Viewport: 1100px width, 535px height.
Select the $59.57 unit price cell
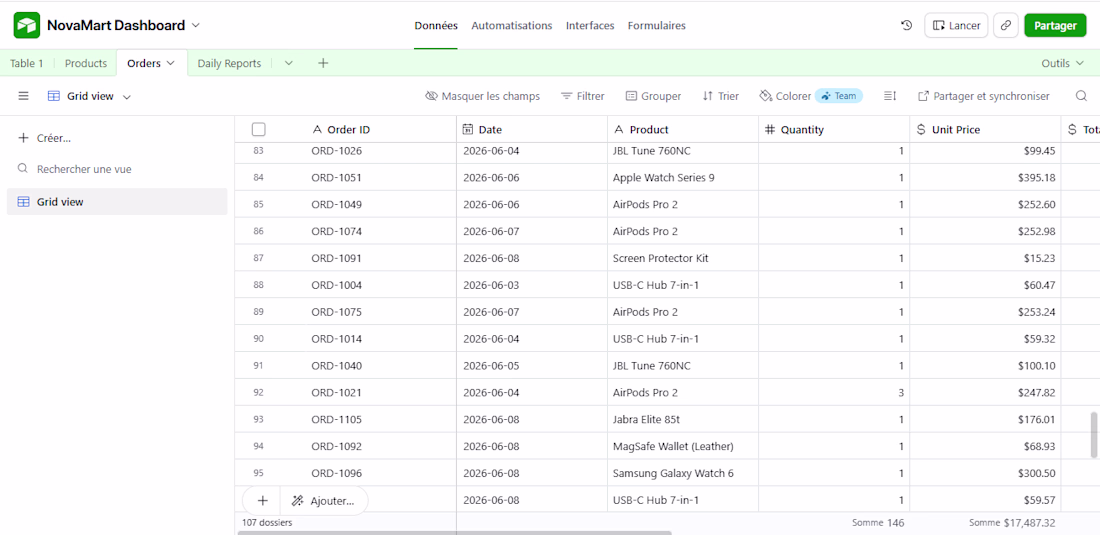pos(985,500)
